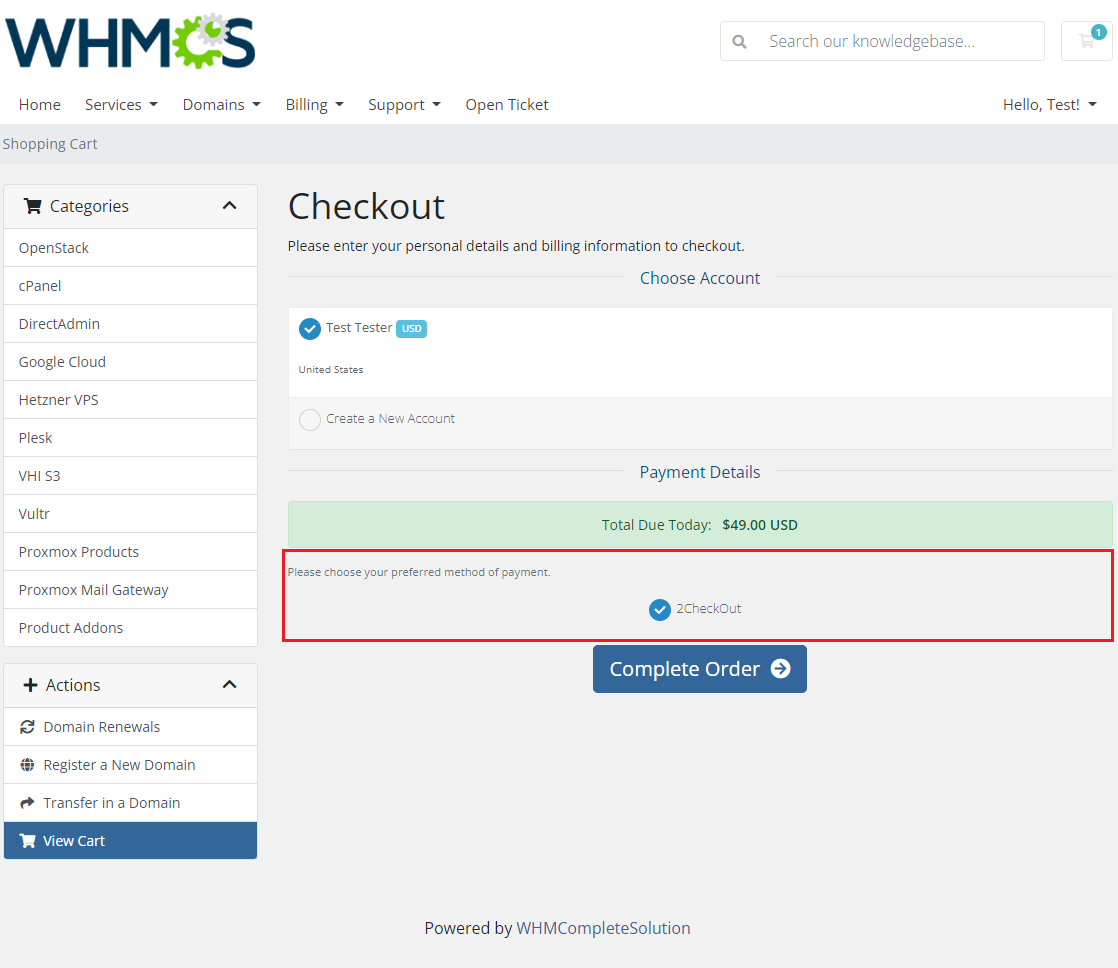Click the Actions plus icon
Image resolution: width=1118 pixels, height=968 pixels.
(30, 685)
